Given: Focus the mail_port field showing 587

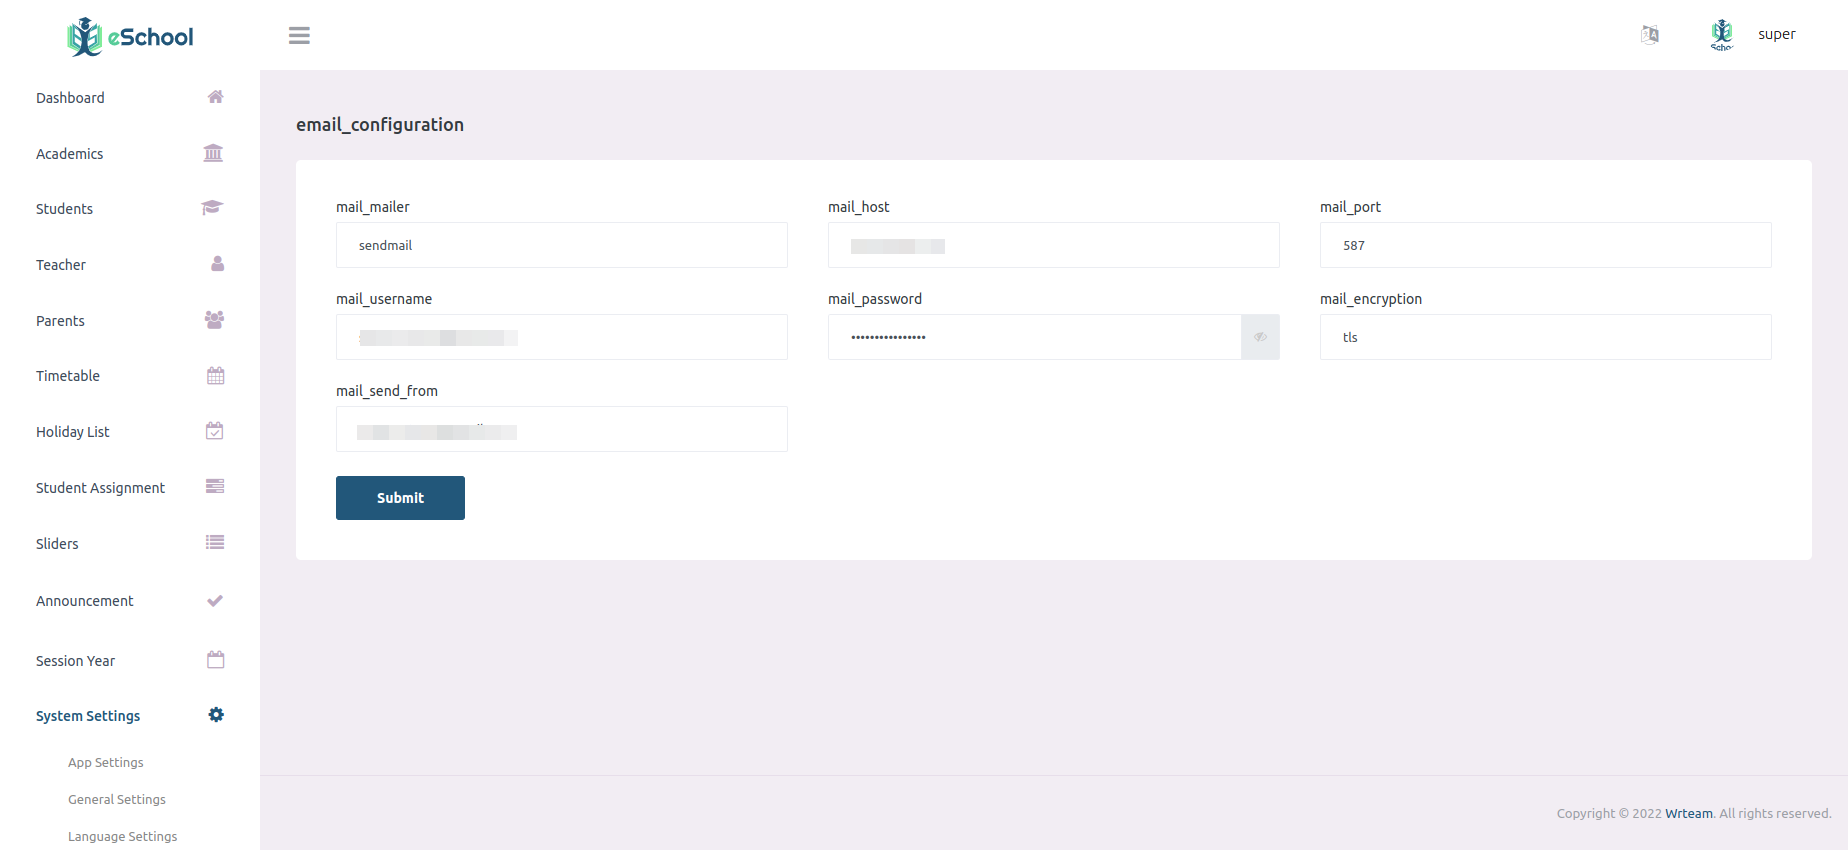Looking at the screenshot, I should click(x=1546, y=245).
